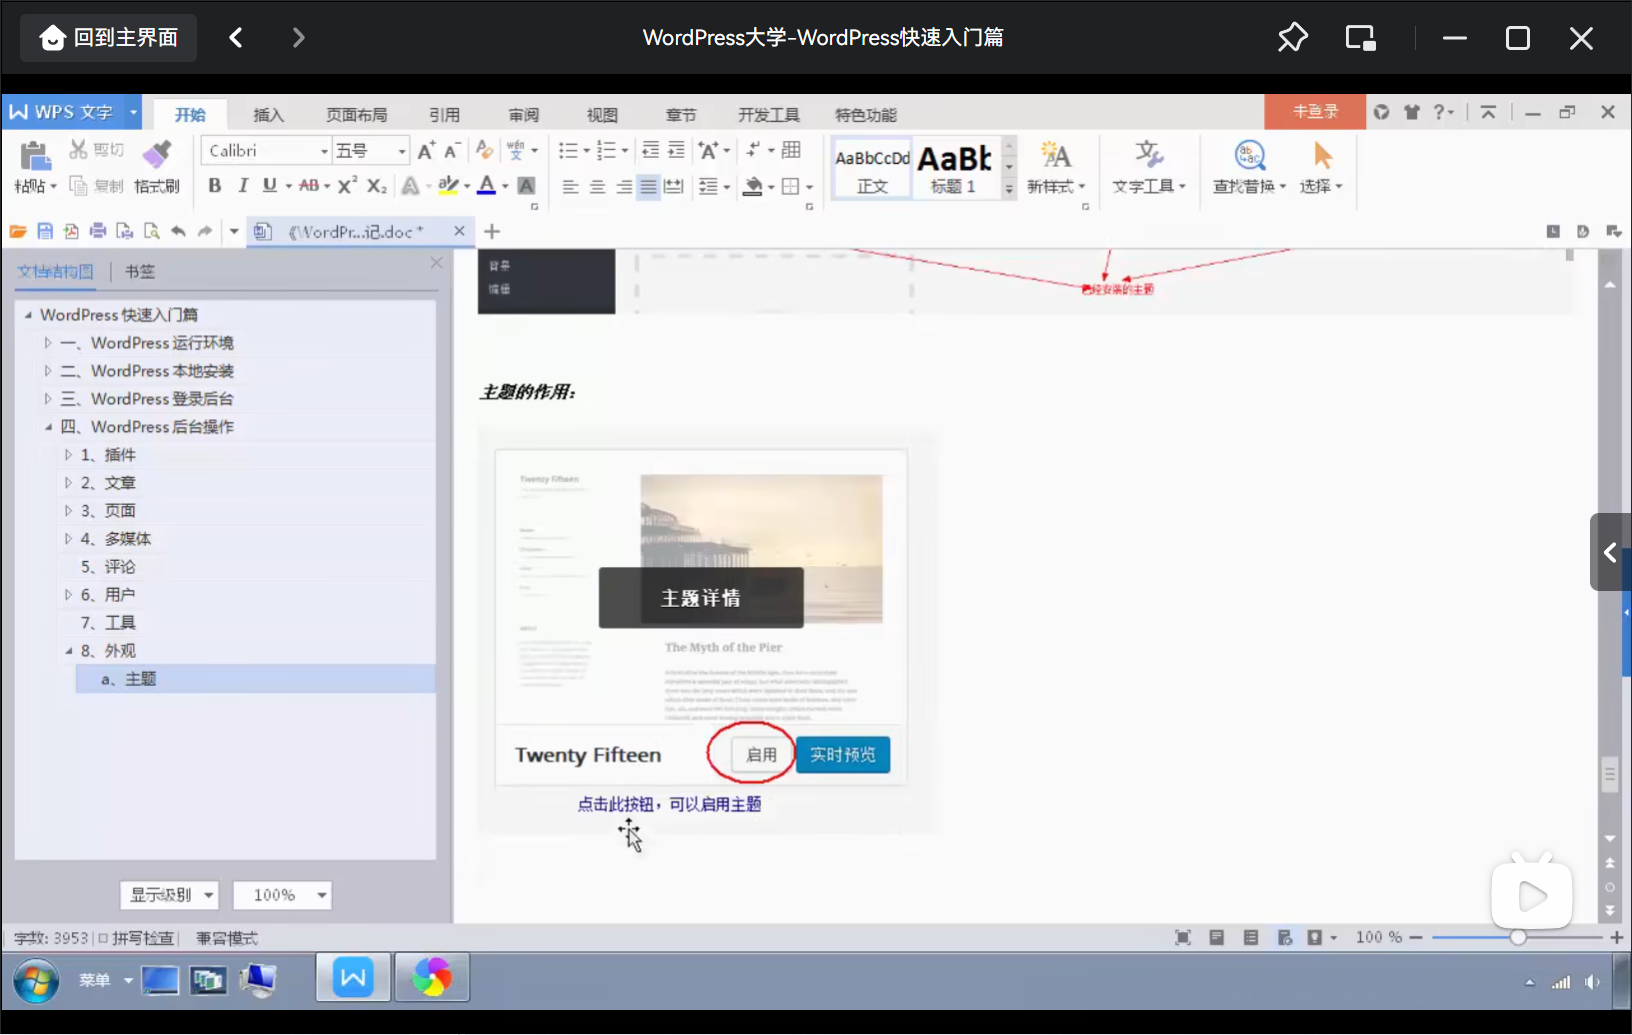Collapse the 四、WordPress 后台操作 tree node

point(47,427)
